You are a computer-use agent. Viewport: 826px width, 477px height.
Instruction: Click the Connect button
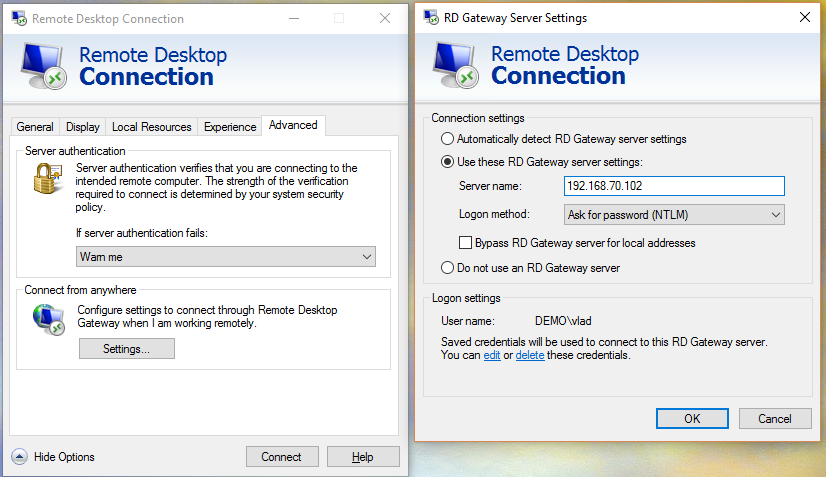[282, 456]
